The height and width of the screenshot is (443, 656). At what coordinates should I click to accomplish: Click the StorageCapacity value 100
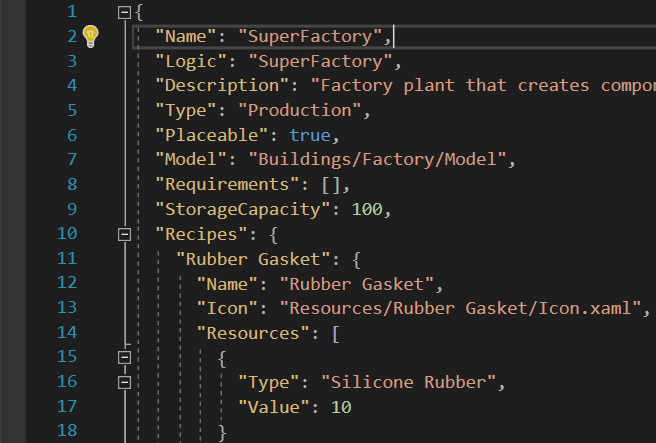click(367, 209)
